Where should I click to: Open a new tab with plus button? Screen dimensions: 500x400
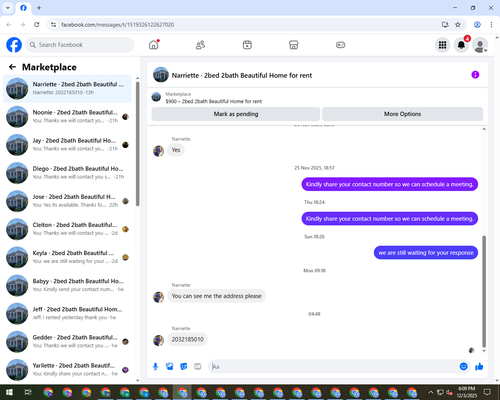39,8
